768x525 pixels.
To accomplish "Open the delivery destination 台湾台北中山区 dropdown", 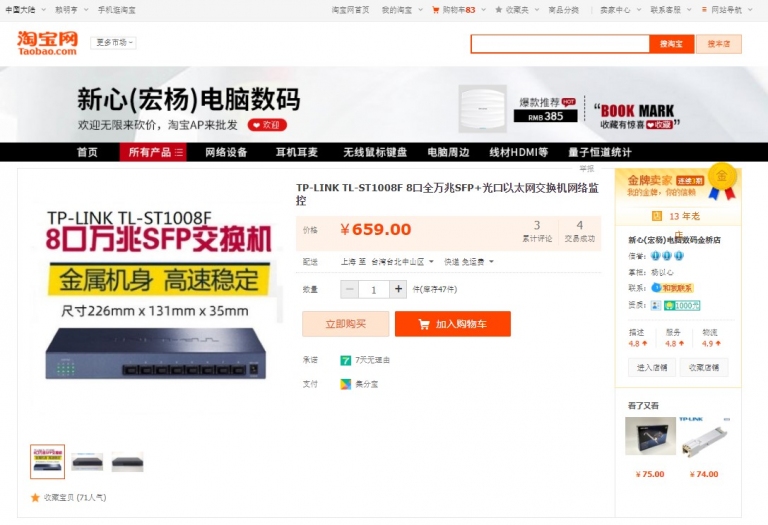I will (x=402, y=262).
